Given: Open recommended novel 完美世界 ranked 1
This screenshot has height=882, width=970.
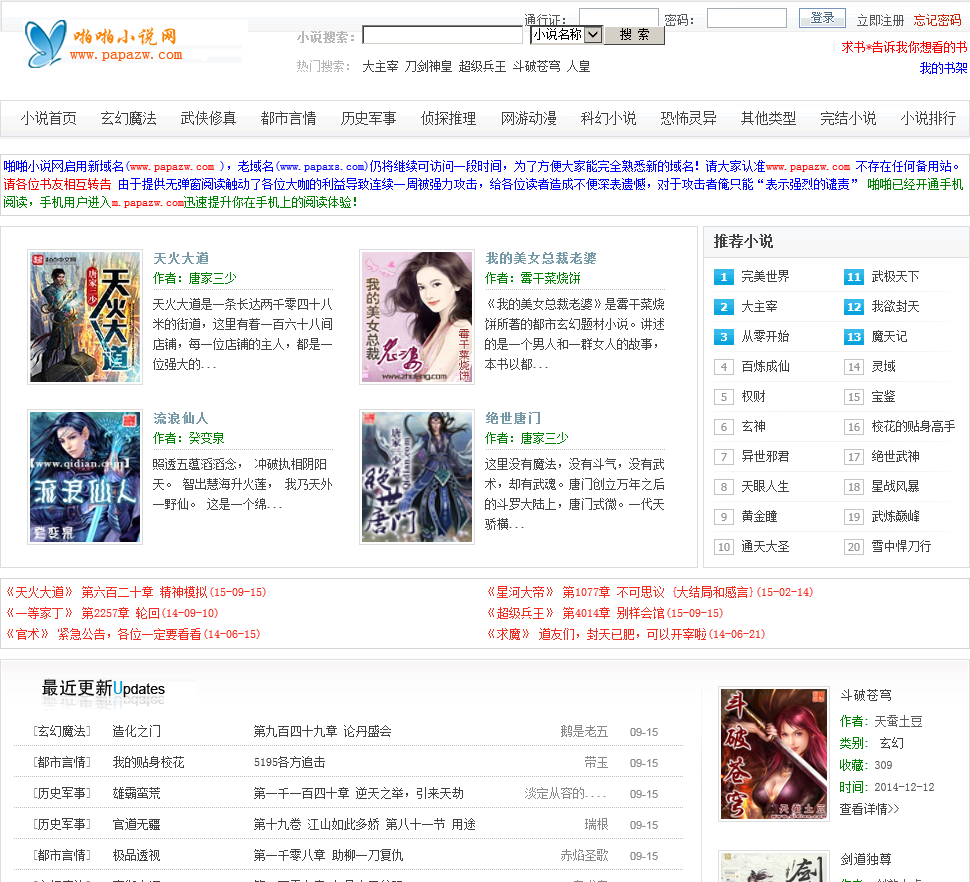Looking at the screenshot, I should click(x=765, y=276).
